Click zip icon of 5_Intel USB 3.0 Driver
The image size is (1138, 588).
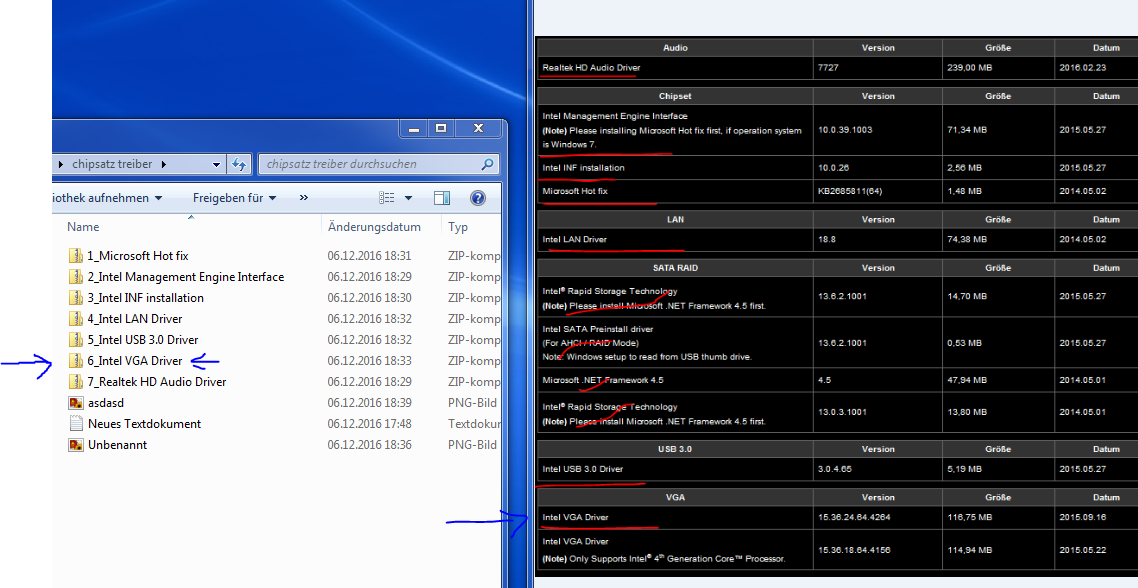(x=75, y=340)
